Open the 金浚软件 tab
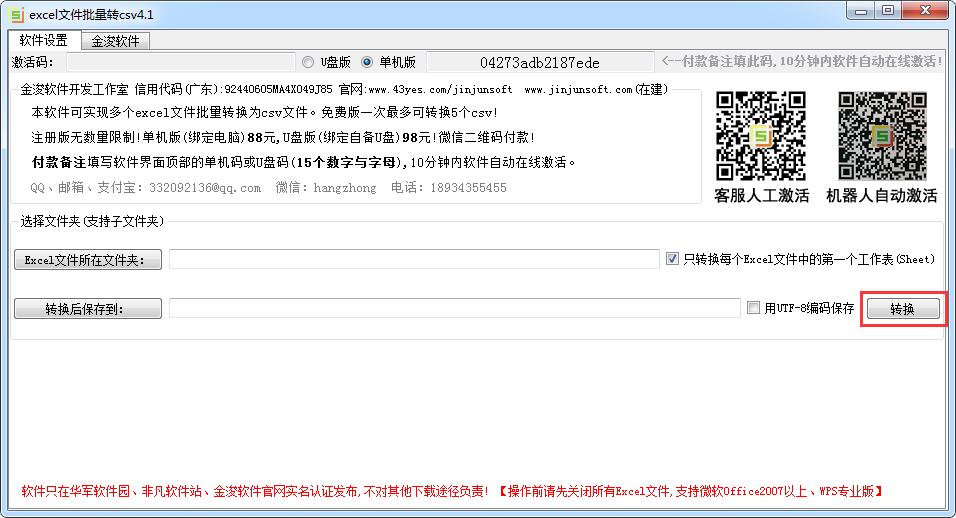This screenshot has height=518, width=956. click(x=115, y=41)
